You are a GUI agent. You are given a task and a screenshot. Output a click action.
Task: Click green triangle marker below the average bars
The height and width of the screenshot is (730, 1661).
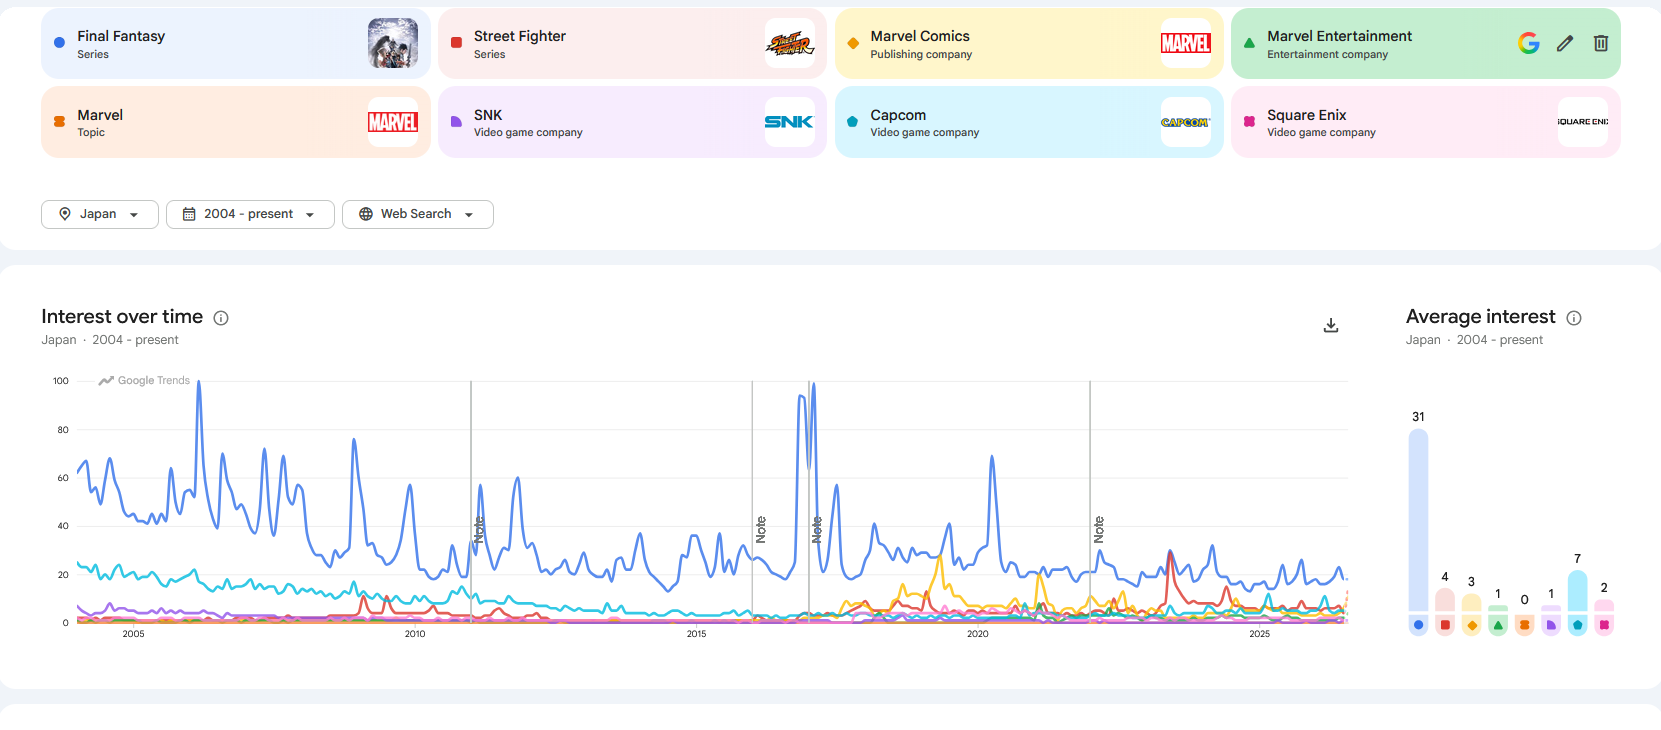pos(1498,625)
